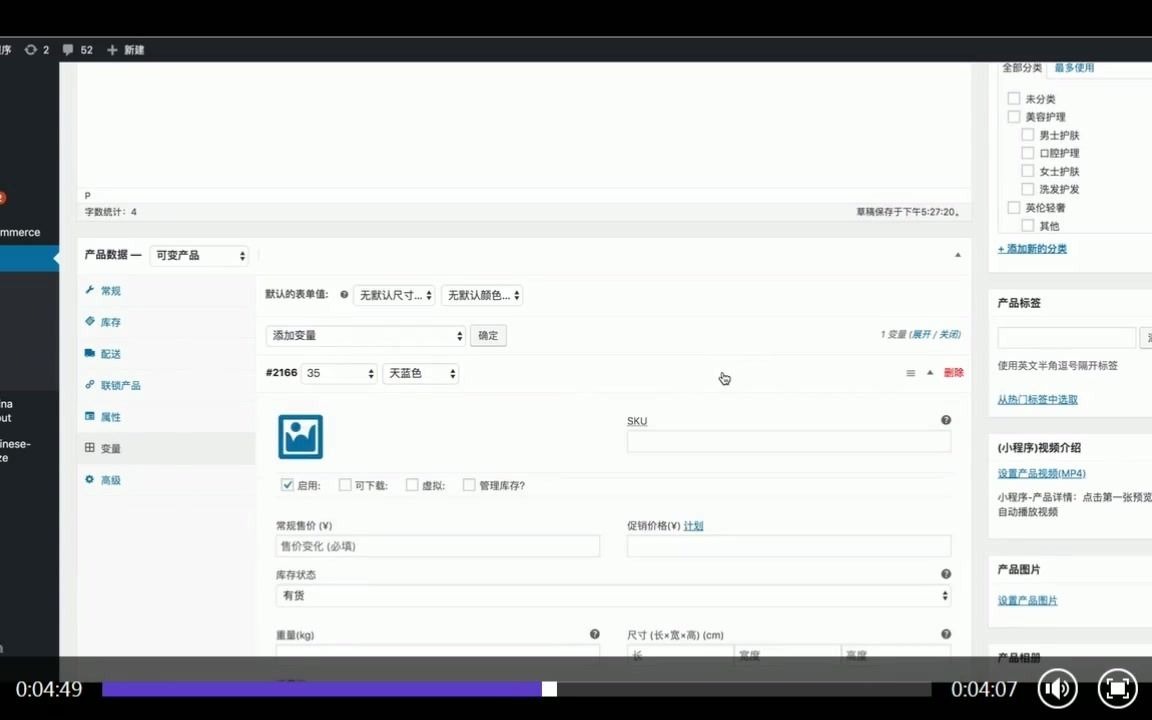This screenshot has height=720, width=1152.
Task: Click the 从热门标签中选取 link
Action: coord(1037,400)
